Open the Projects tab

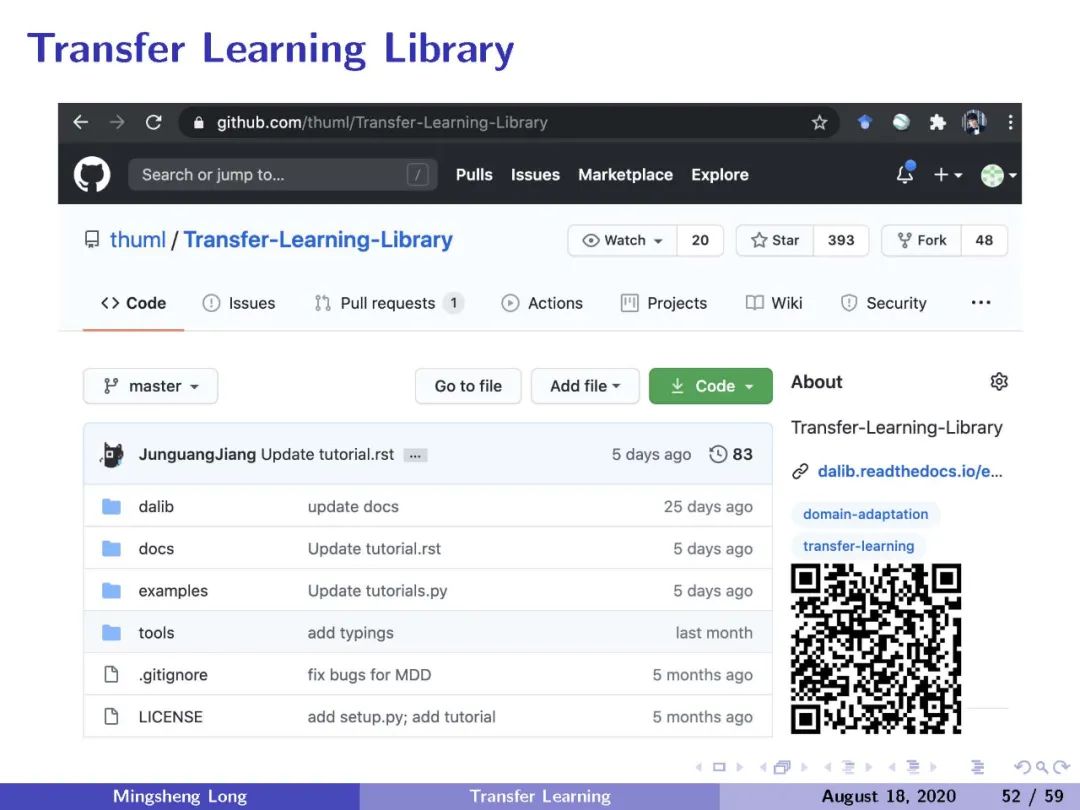tap(664, 303)
